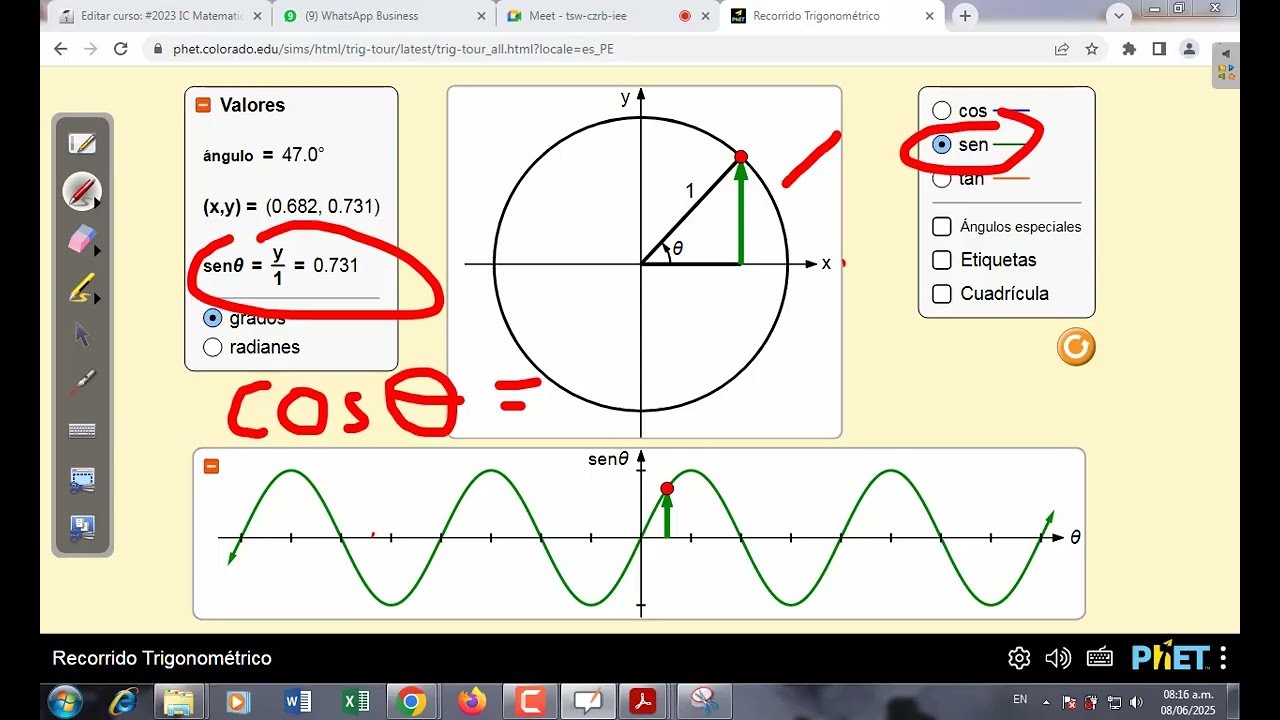Select the tan radio button
Viewport: 1280px width, 720px height.
(x=942, y=179)
